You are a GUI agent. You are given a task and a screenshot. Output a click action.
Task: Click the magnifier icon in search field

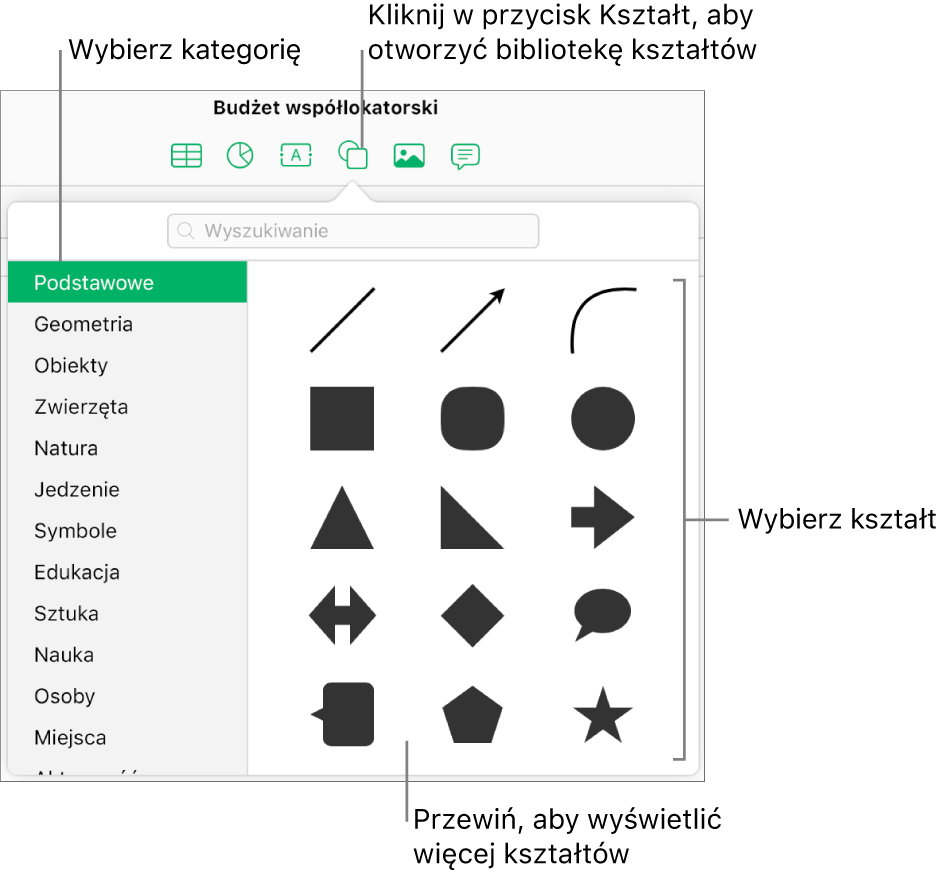(x=186, y=231)
